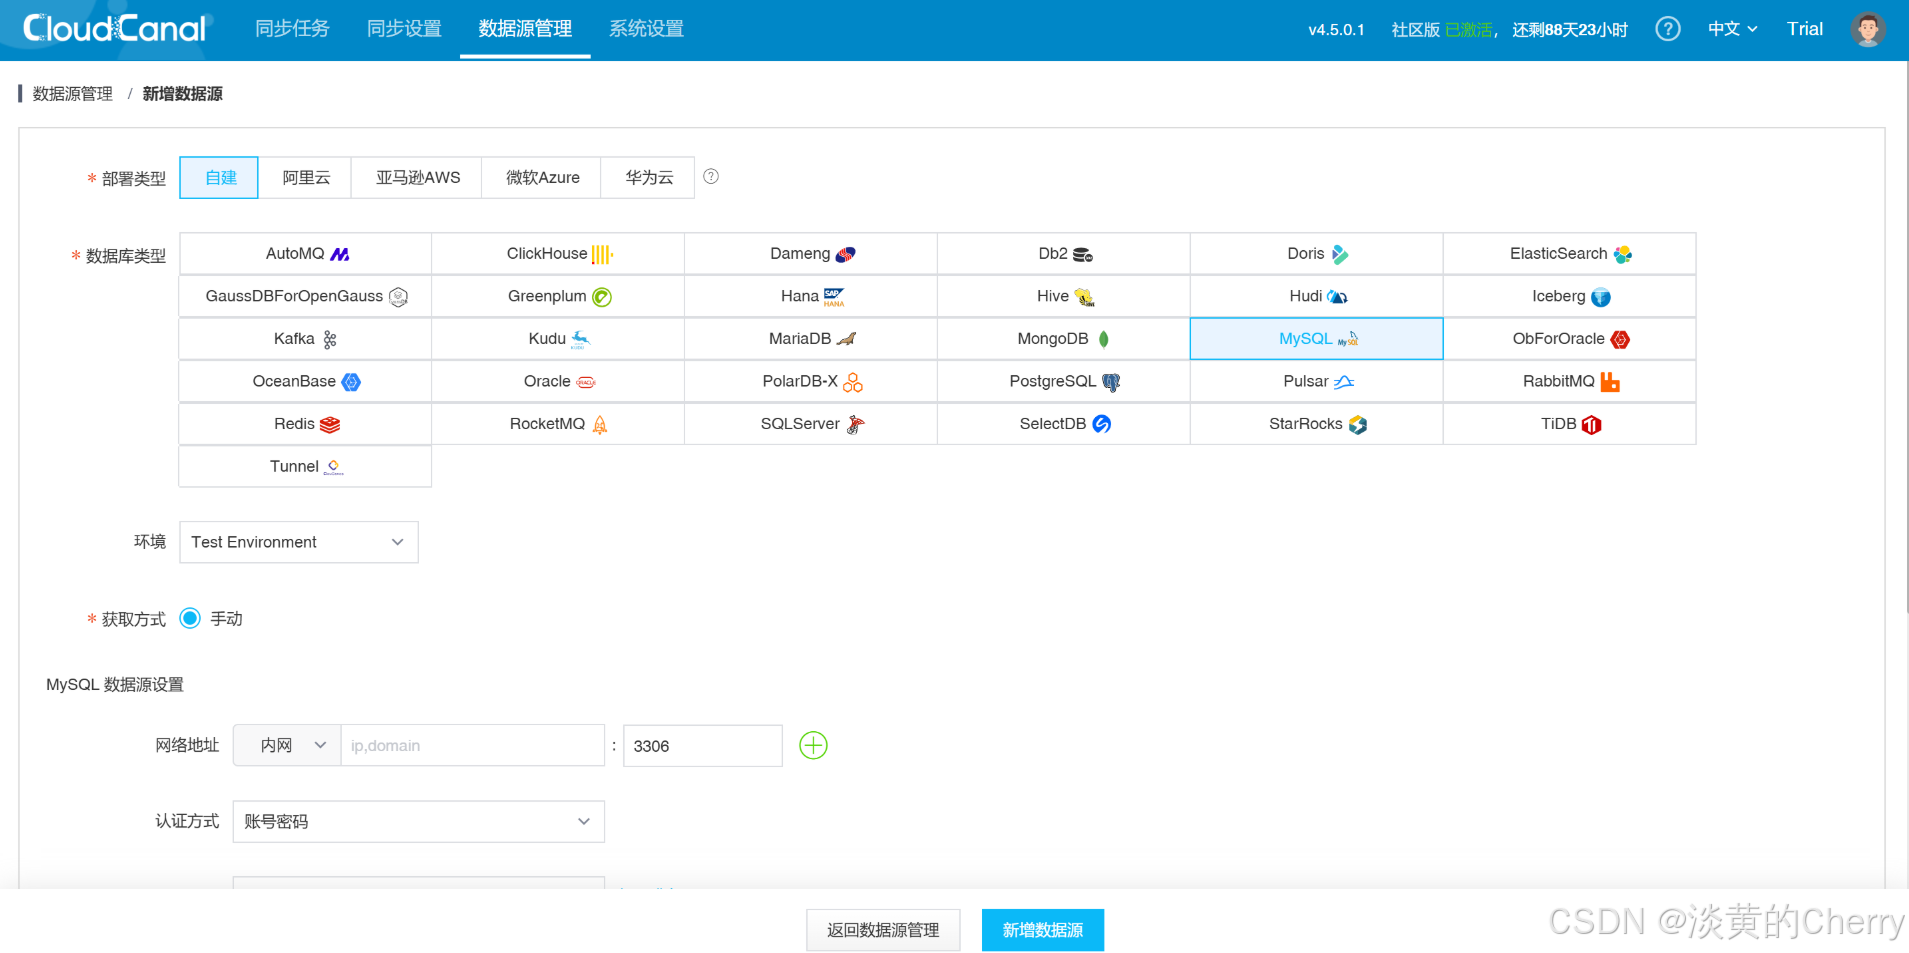The image size is (1909, 953).
Task: Choose Hana database type
Action: click(811, 297)
